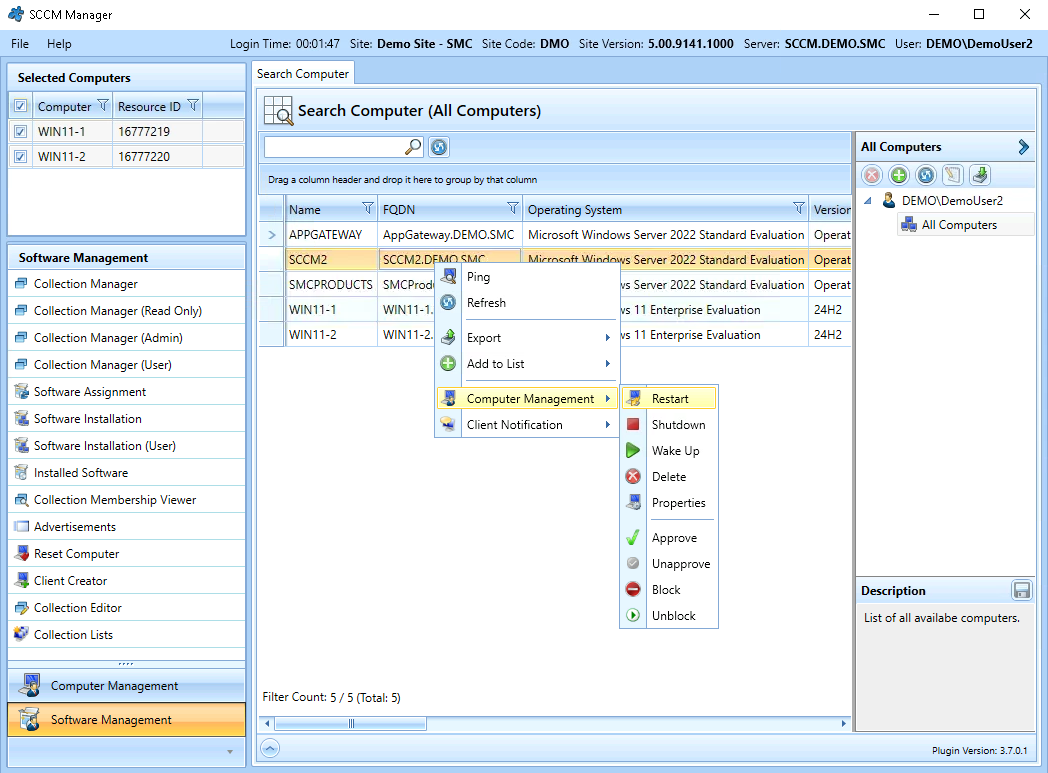Click the Operating System column filter icon
The image size is (1048, 773).
(798, 209)
